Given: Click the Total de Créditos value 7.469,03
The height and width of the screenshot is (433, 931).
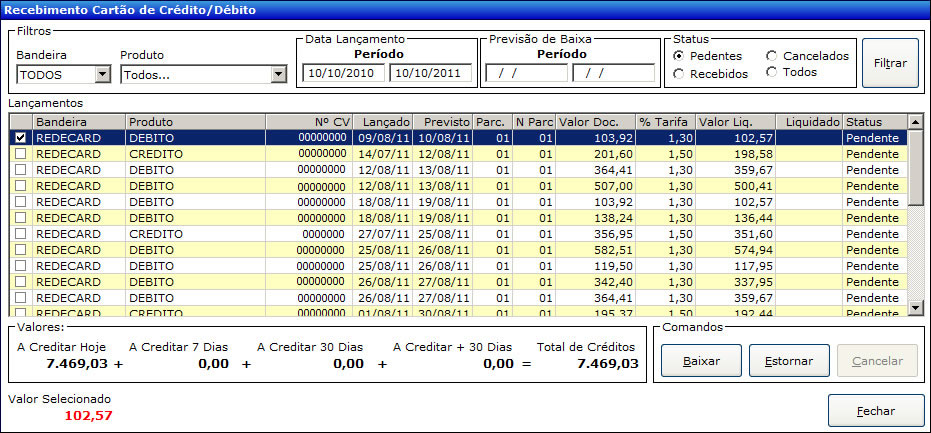Looking at the screenshot, I should coord(608,364).
